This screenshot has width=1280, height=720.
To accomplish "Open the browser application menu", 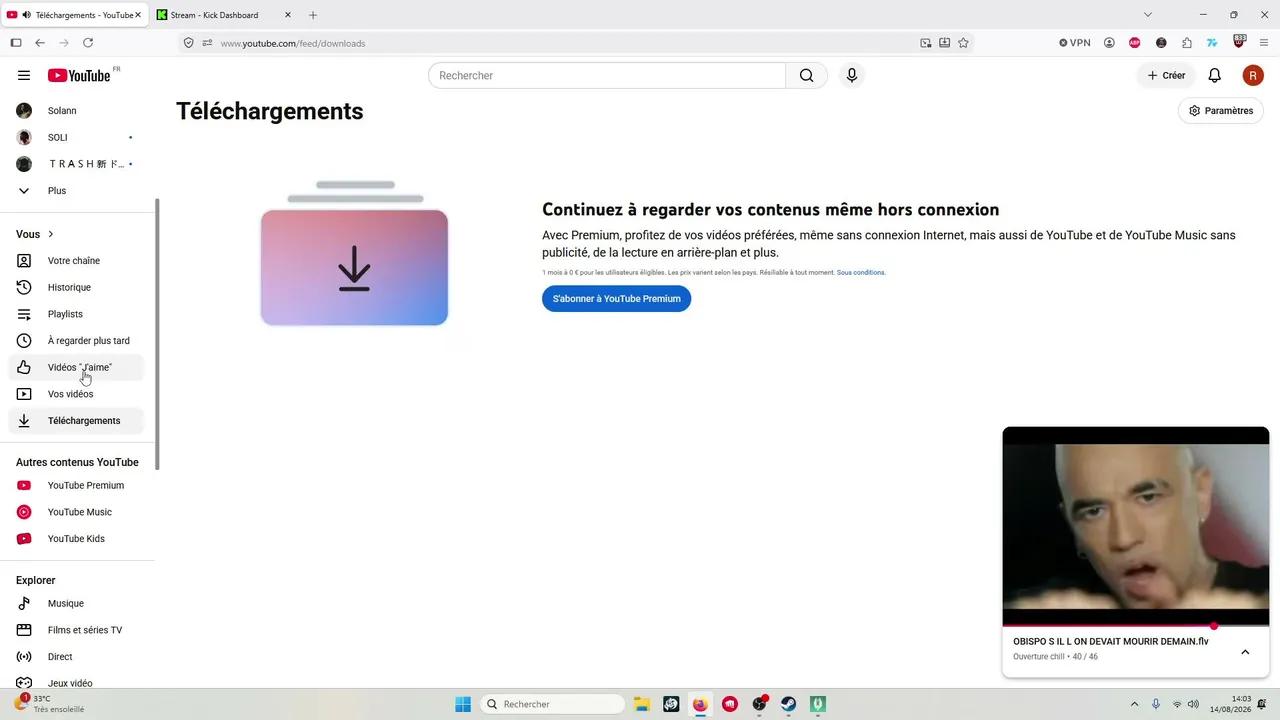I will click(x=1264, y=43).
